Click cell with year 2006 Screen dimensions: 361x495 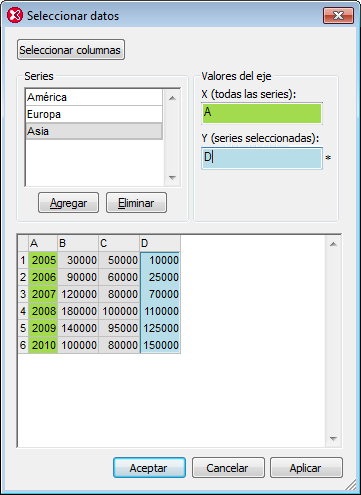click(x=43, y=277)
